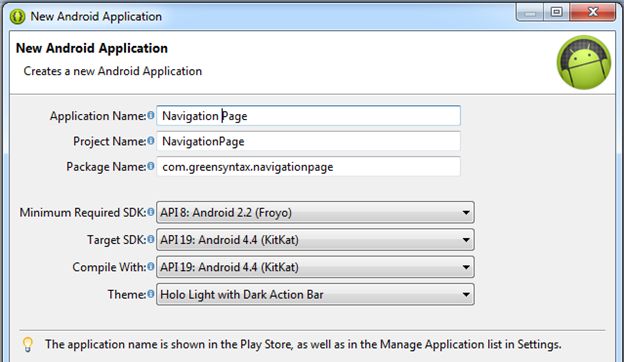
Task: Click the bold 'New Android Application' heading
Action: (x=92, y=48)
